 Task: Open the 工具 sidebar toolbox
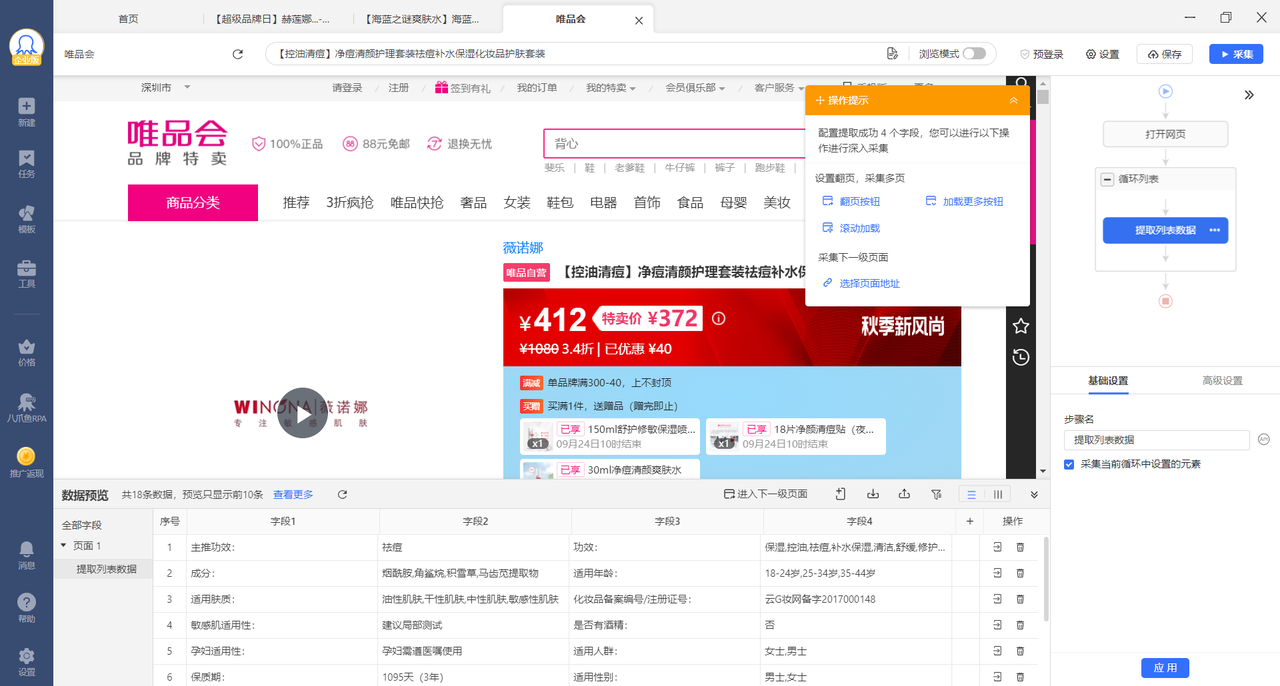click(26, 274)
